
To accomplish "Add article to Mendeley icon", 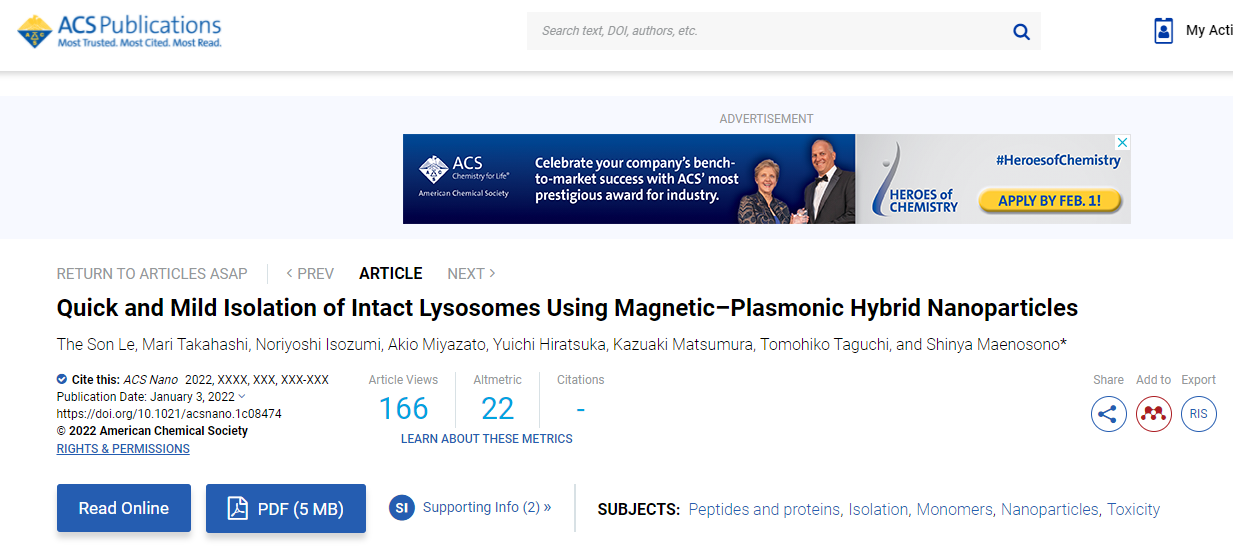I will (x=1153, y=414).
